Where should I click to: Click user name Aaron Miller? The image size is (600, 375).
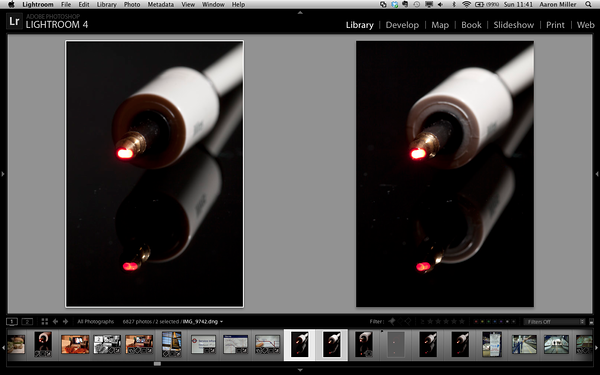coord(558,5)
